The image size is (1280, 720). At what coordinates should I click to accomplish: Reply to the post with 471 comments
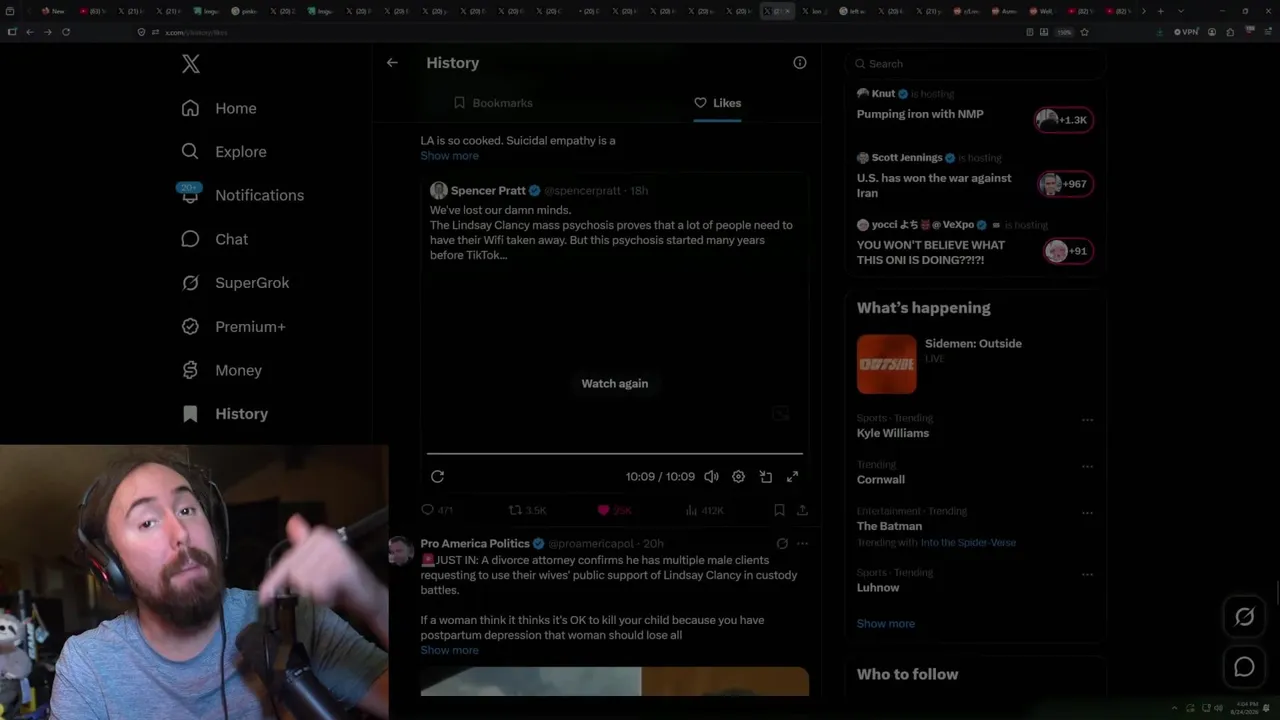(x=437, y=510)
